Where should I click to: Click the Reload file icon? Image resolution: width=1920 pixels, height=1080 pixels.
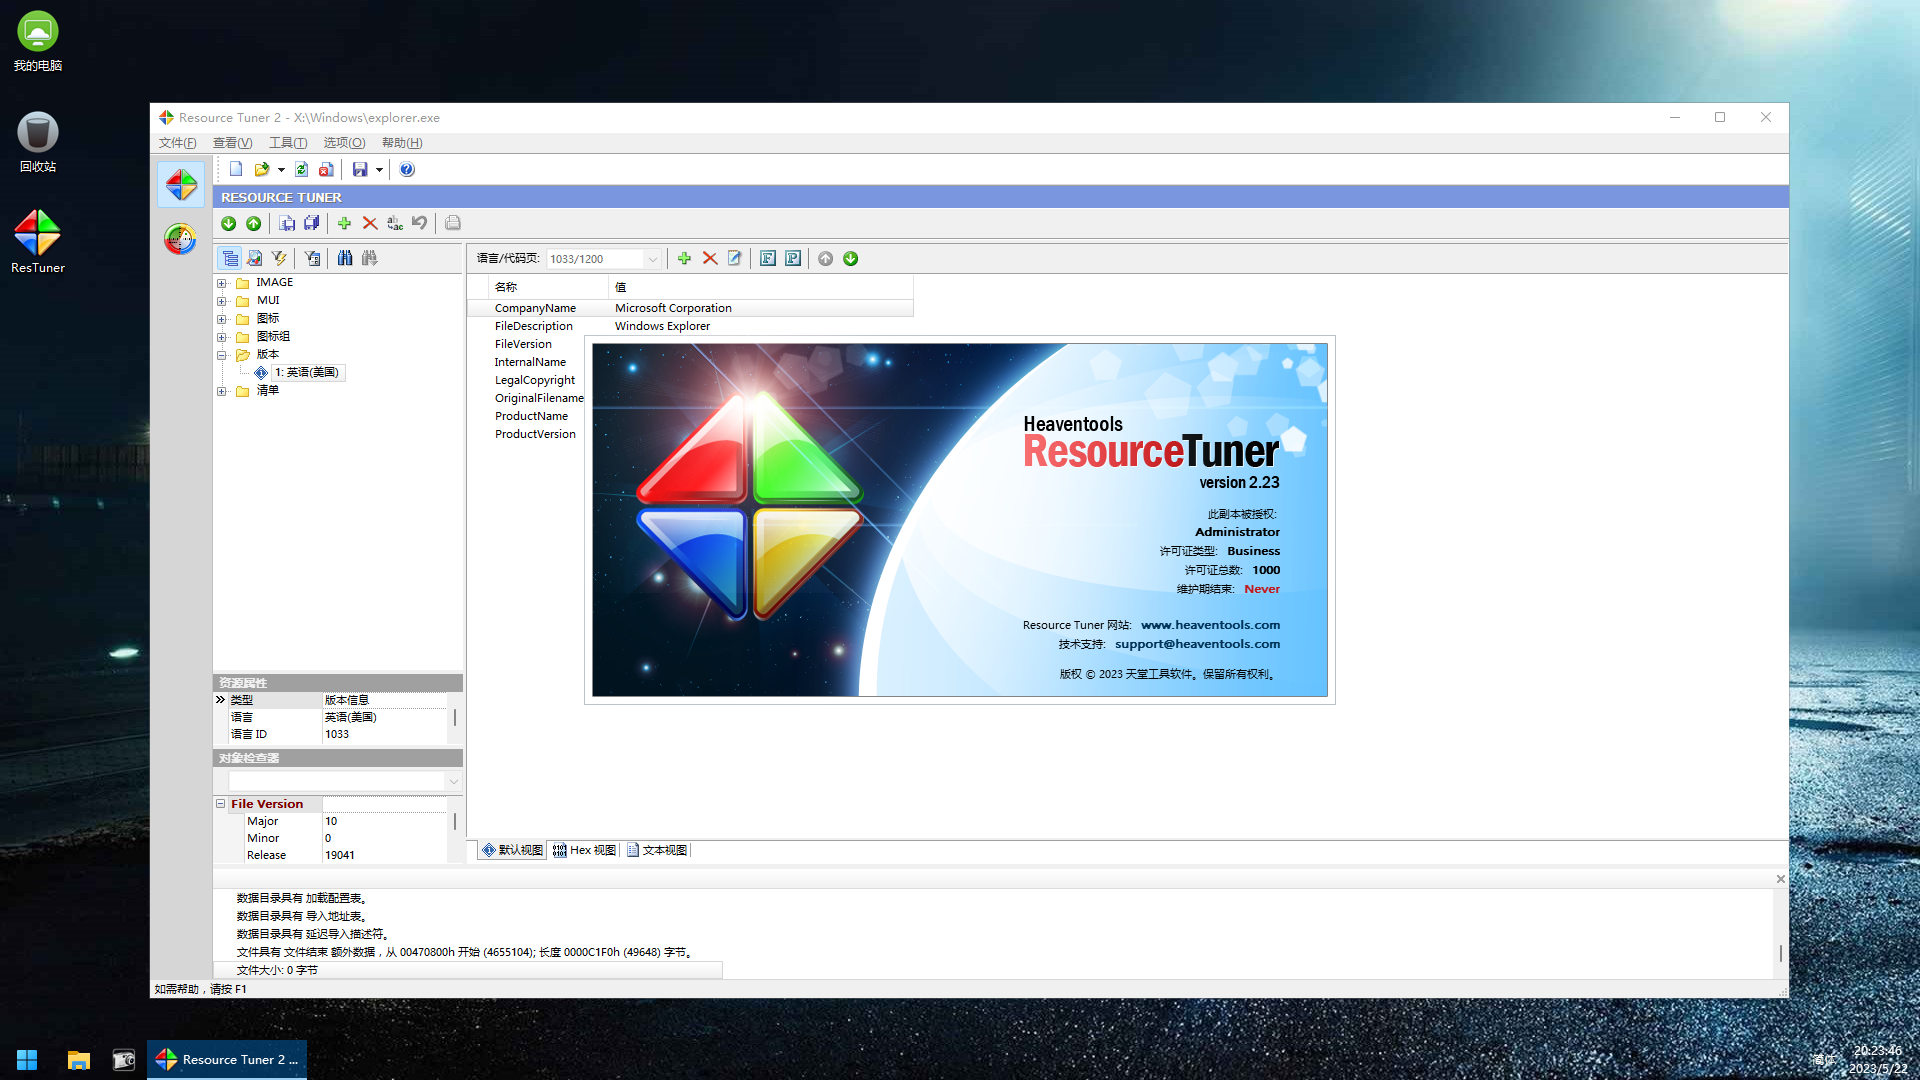301,169
